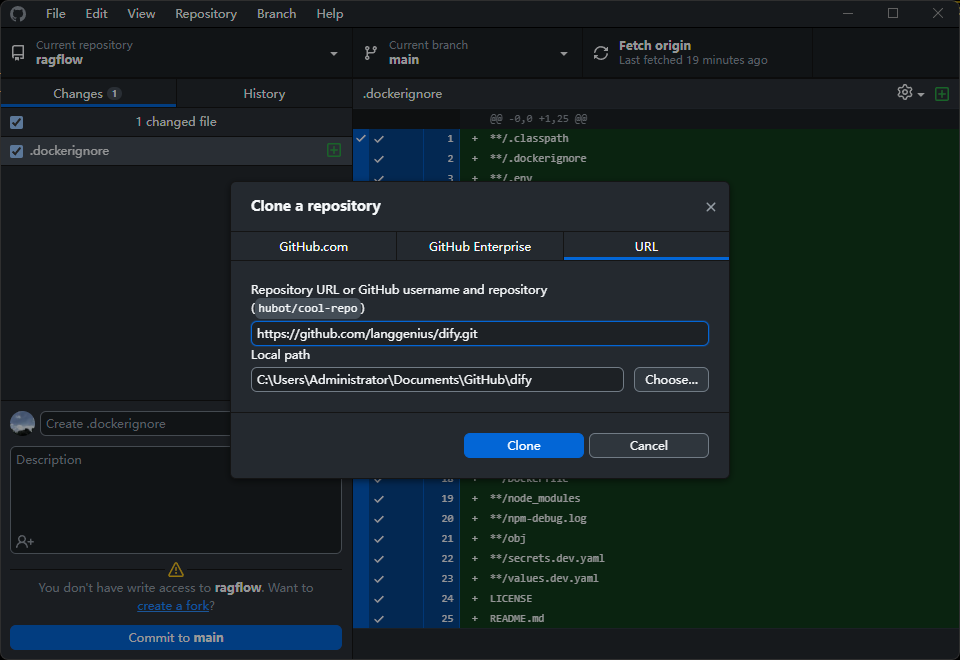The height and width of the screenshot is (660, 960).
Task: Expand the Current branch dropdown
Action: [563, 54]
